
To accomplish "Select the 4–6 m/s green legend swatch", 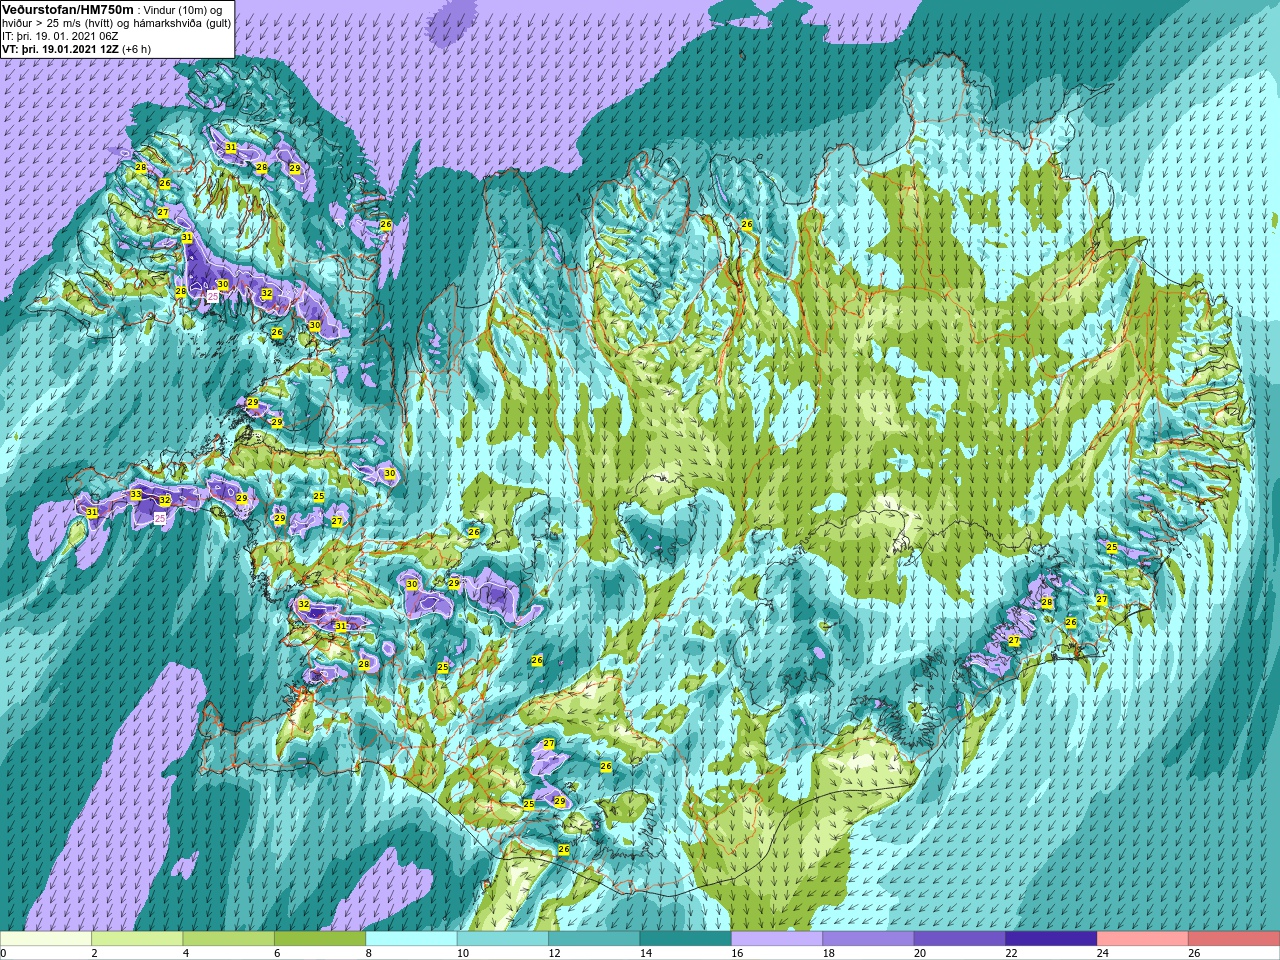I will pyautogui.click(x=229, y=939).
